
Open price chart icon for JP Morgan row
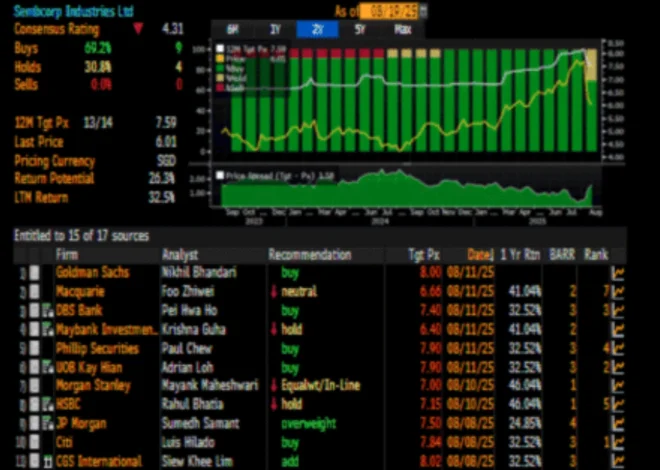[617, 424]
